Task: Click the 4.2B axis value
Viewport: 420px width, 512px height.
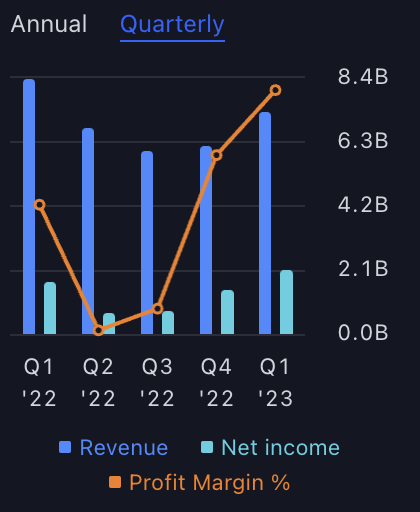Action: (363, 205)
